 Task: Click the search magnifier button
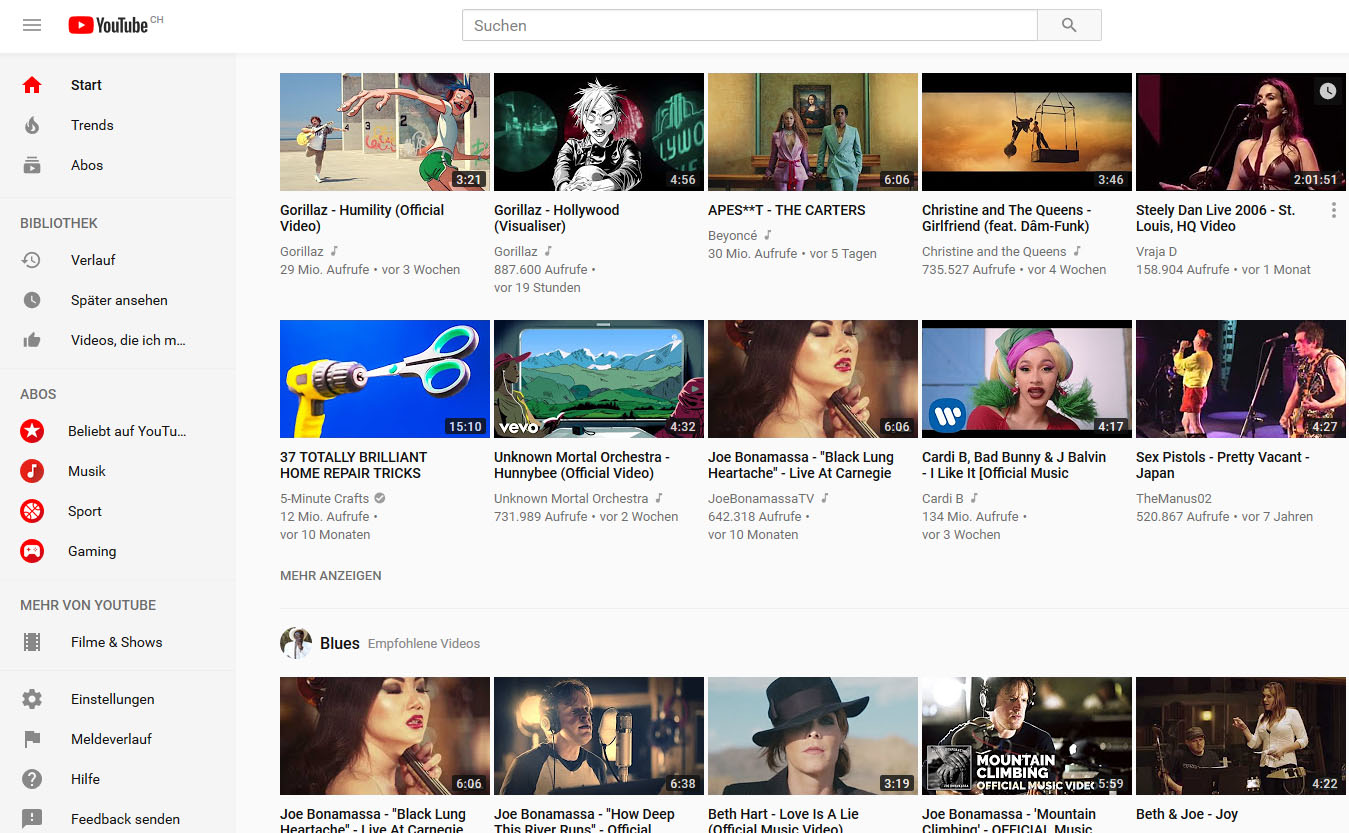(x=1069, y=25)
